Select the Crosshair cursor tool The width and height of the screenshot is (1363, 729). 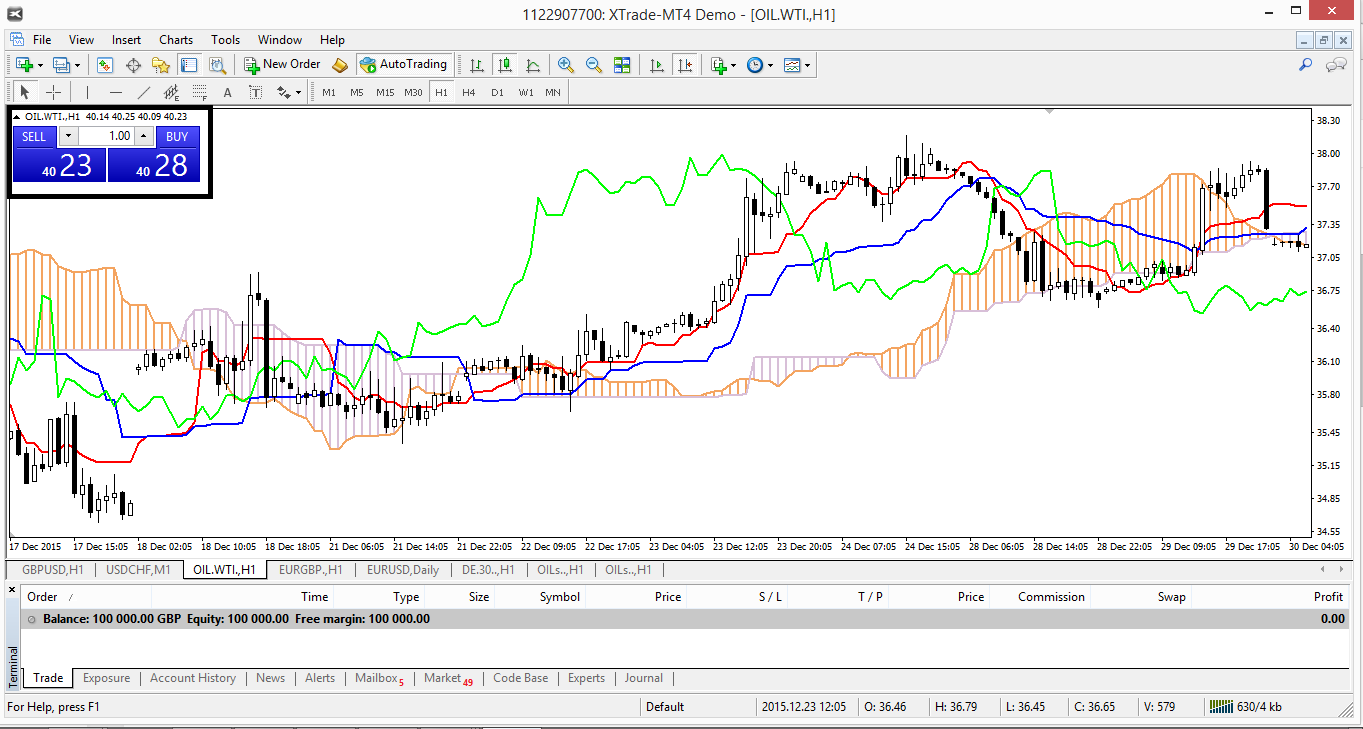pos(53,93)
